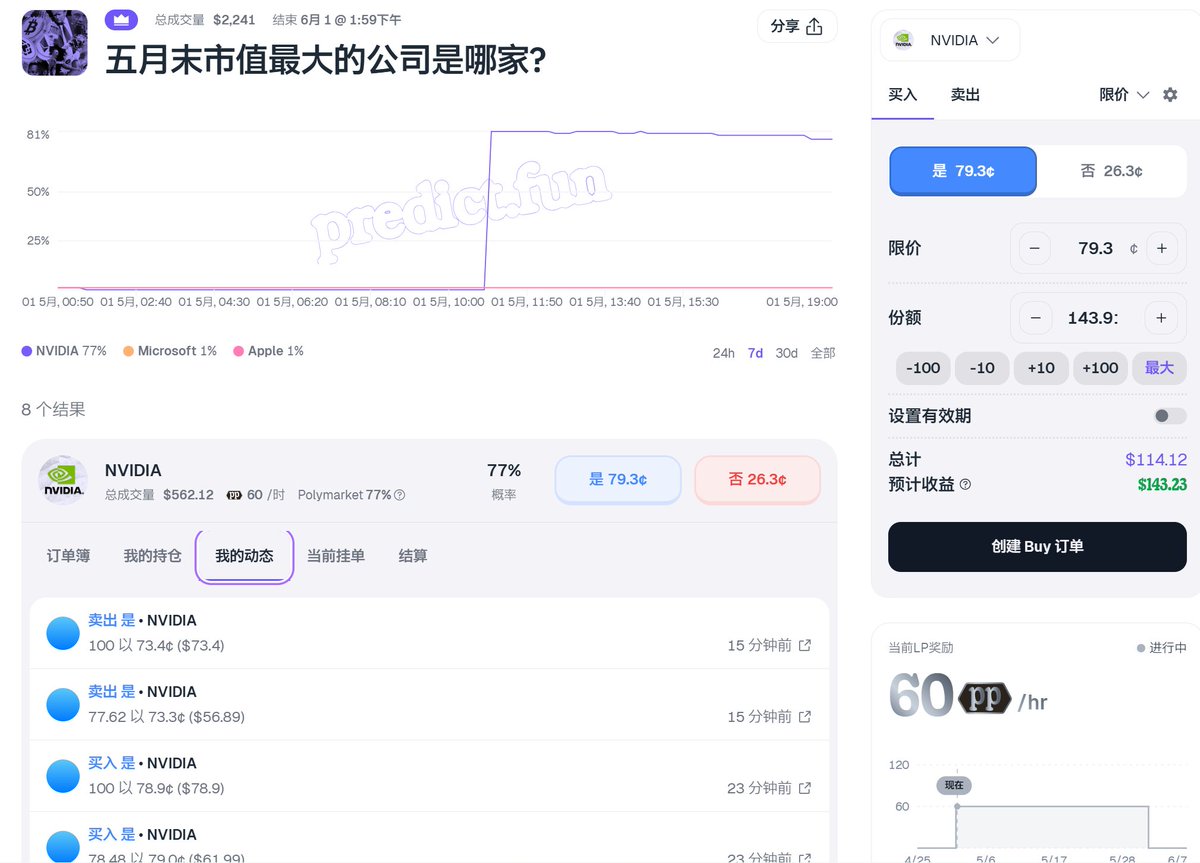Open the 限价 order type dropdown
This screenshot has height=863, width=1200.
(x=1124, y=95)
